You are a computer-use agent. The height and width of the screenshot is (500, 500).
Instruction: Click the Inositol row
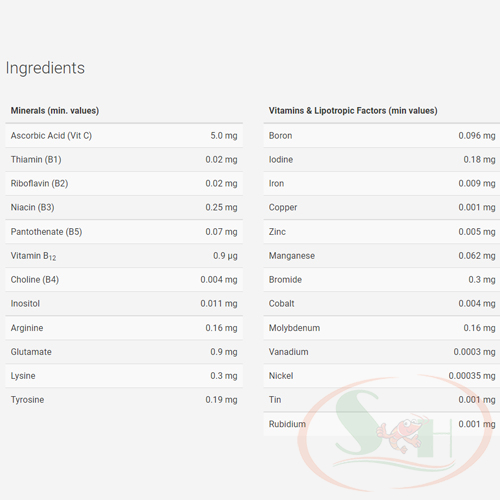coord(124,304)
